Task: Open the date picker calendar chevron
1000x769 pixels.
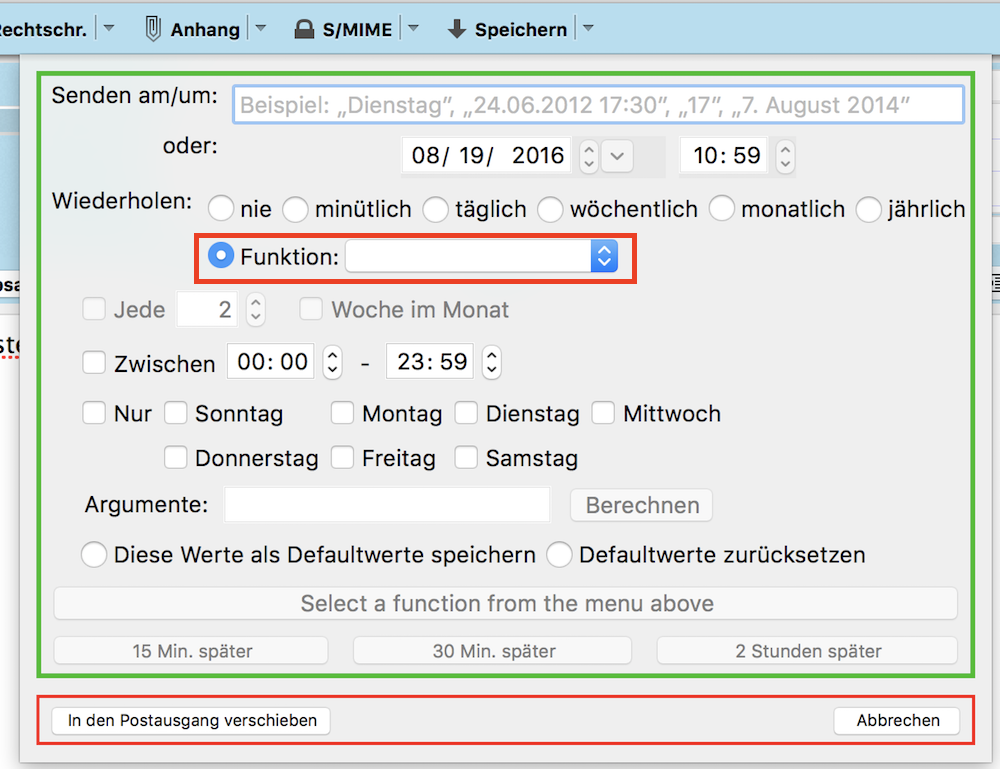Action: tap(618, 156)
